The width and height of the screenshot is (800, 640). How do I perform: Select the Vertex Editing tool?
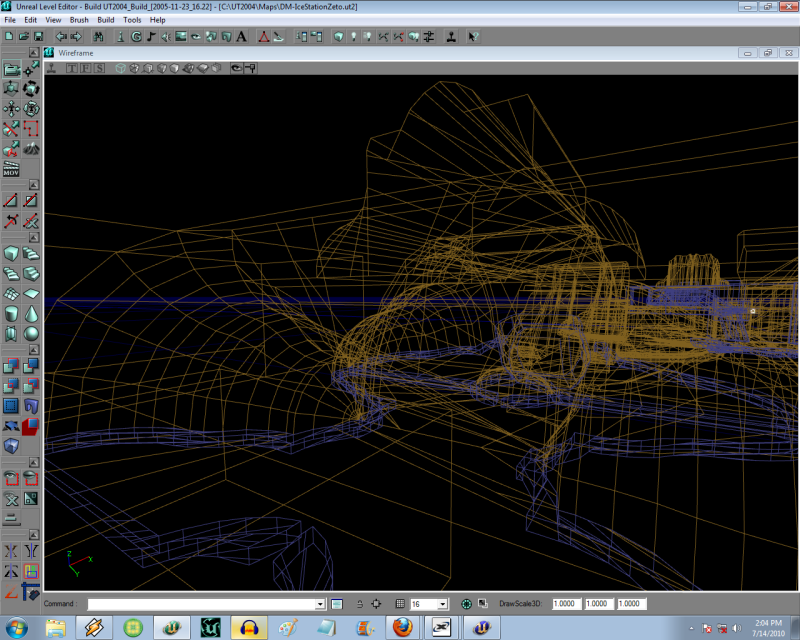tap(31, 69)
